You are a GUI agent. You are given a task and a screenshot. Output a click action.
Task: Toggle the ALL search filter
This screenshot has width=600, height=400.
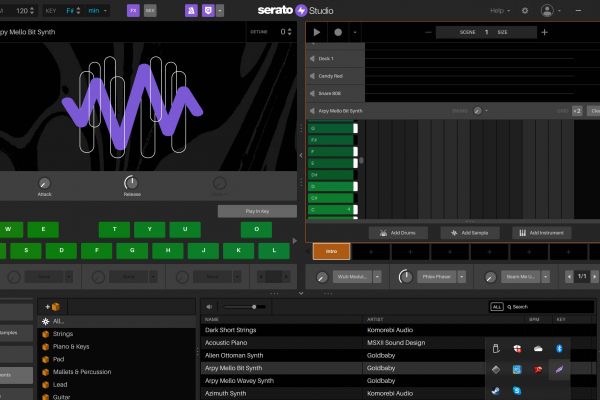pyautogui.click(x=497, y=307)
